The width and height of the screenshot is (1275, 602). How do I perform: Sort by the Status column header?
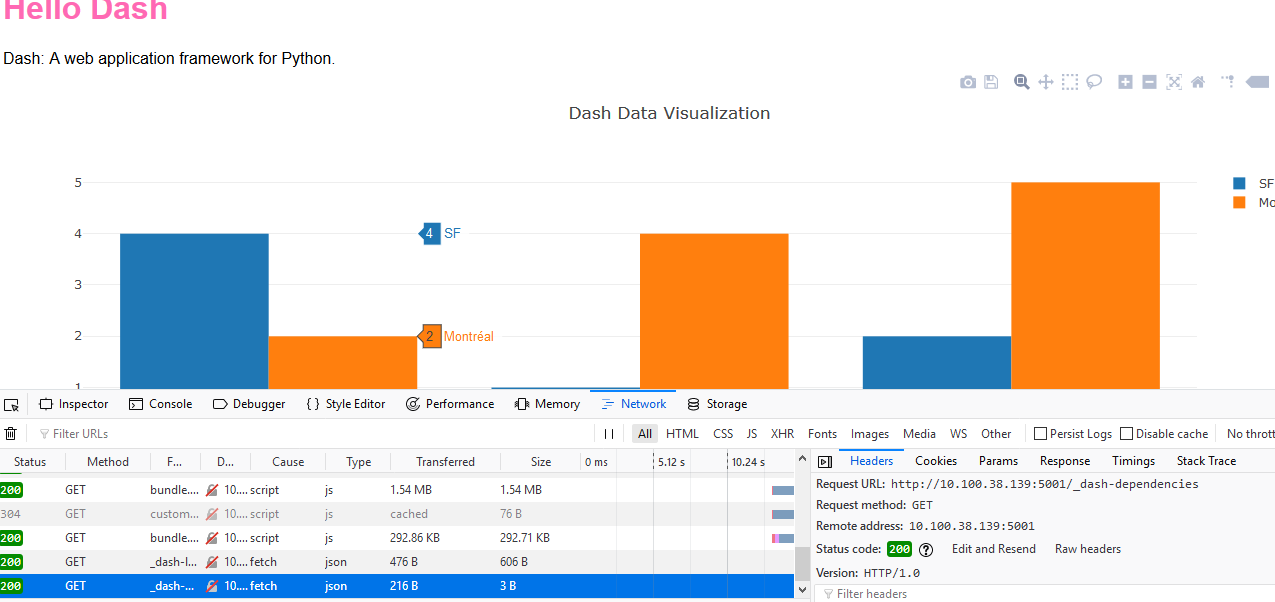coord(32,462)
